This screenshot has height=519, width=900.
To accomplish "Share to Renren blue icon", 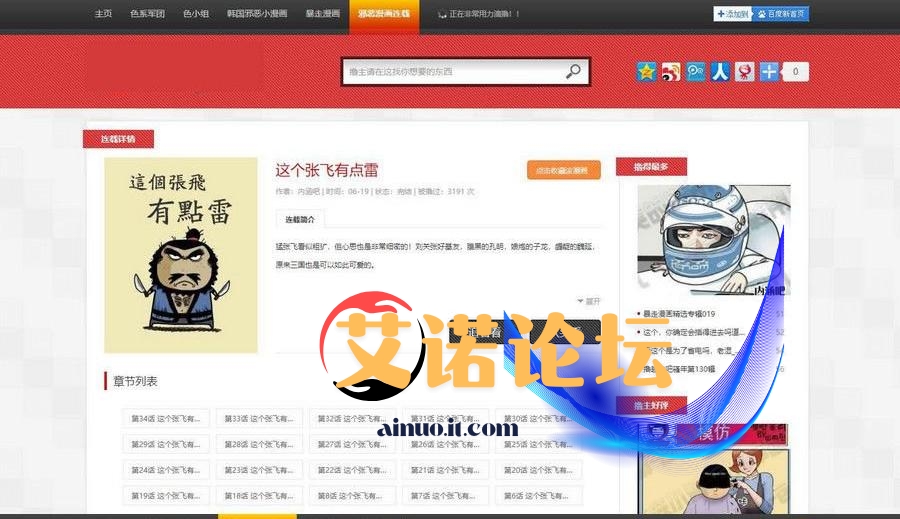I will coord(720,72).
